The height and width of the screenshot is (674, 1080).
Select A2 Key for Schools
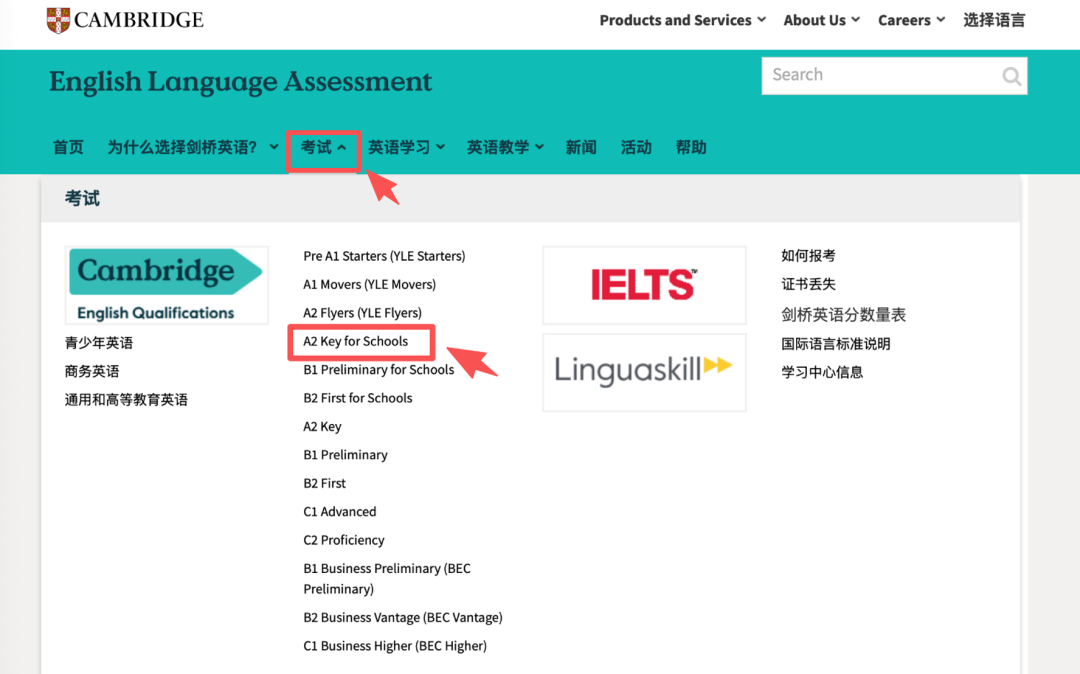[x=355, y=341]
